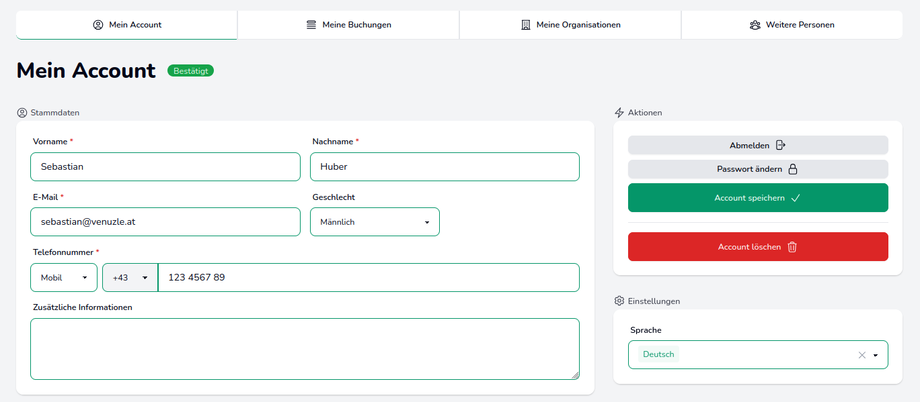This screenshot has height=402, width=920.
Task: Switch to the Meine Buchungen tab
Action: (x=348, y=25)
